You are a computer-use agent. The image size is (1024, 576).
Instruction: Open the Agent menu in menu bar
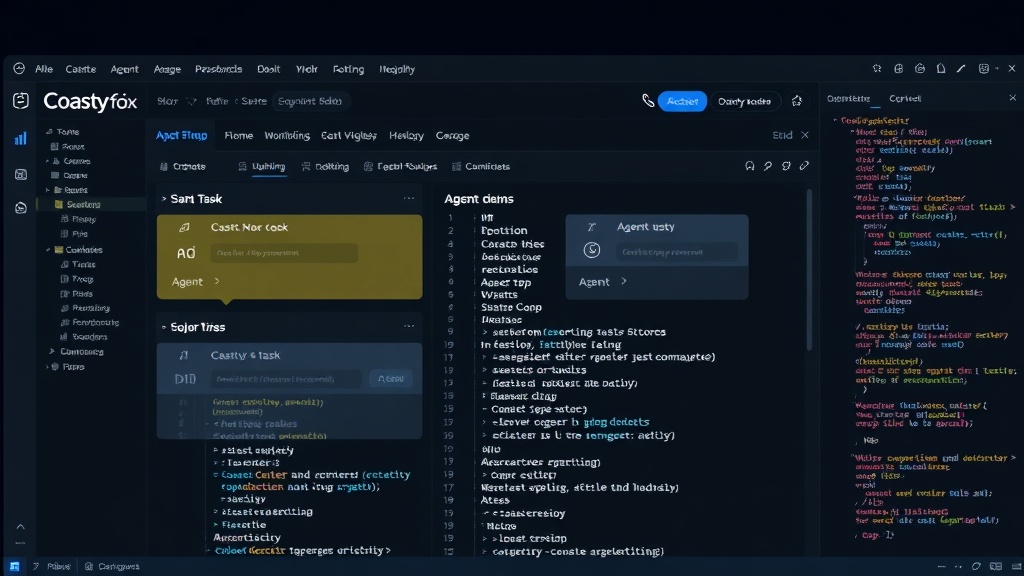pyautogui.click(x=124, y=69)
